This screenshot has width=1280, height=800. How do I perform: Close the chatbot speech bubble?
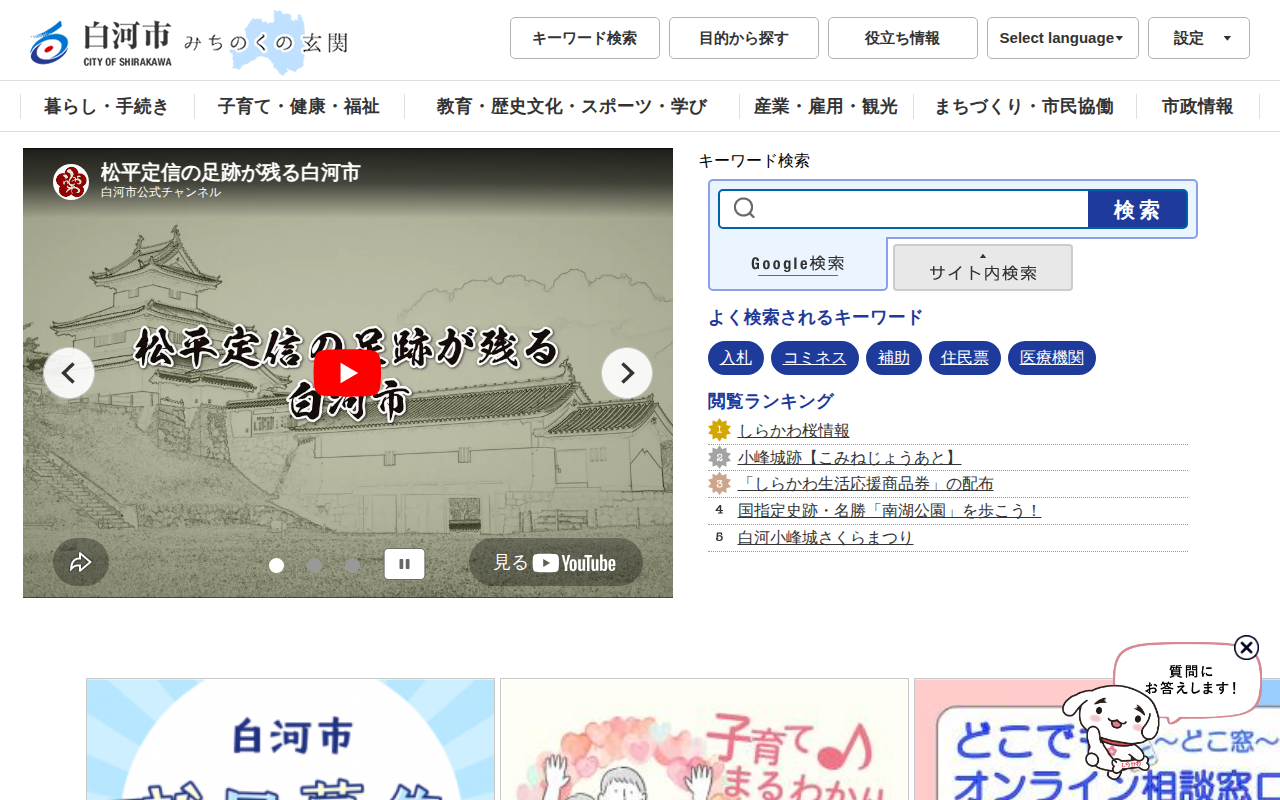(1246, 648)
